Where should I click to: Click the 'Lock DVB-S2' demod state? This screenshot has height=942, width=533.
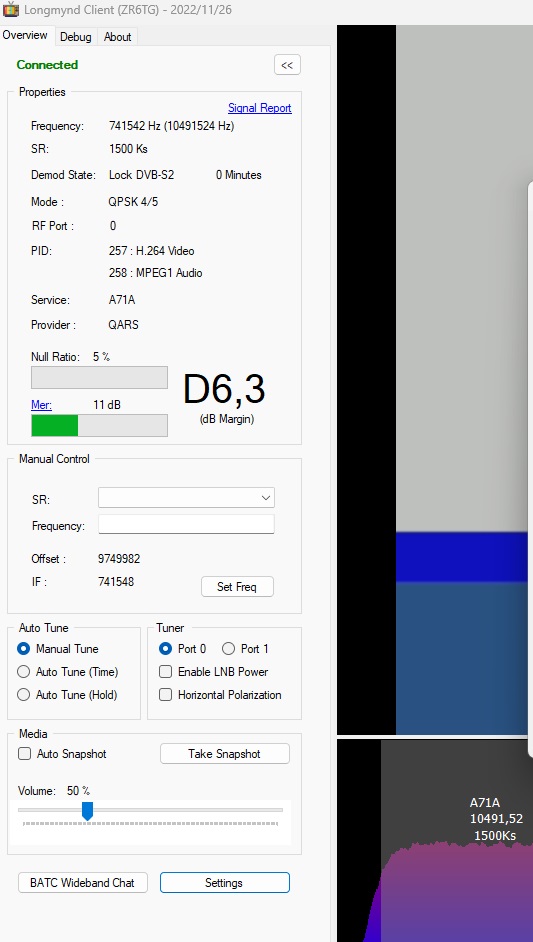[x=141, y=175]
